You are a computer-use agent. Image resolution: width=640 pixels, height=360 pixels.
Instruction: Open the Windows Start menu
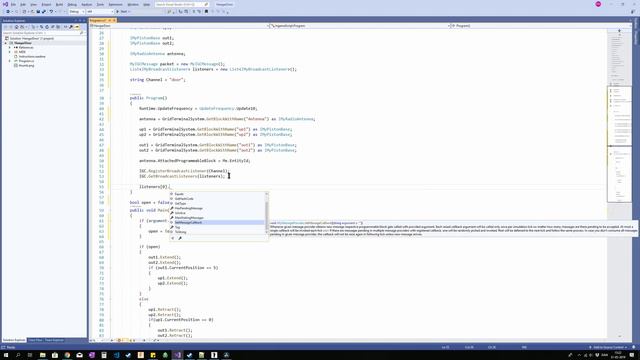pyautogui.click(x=6, y=355)
